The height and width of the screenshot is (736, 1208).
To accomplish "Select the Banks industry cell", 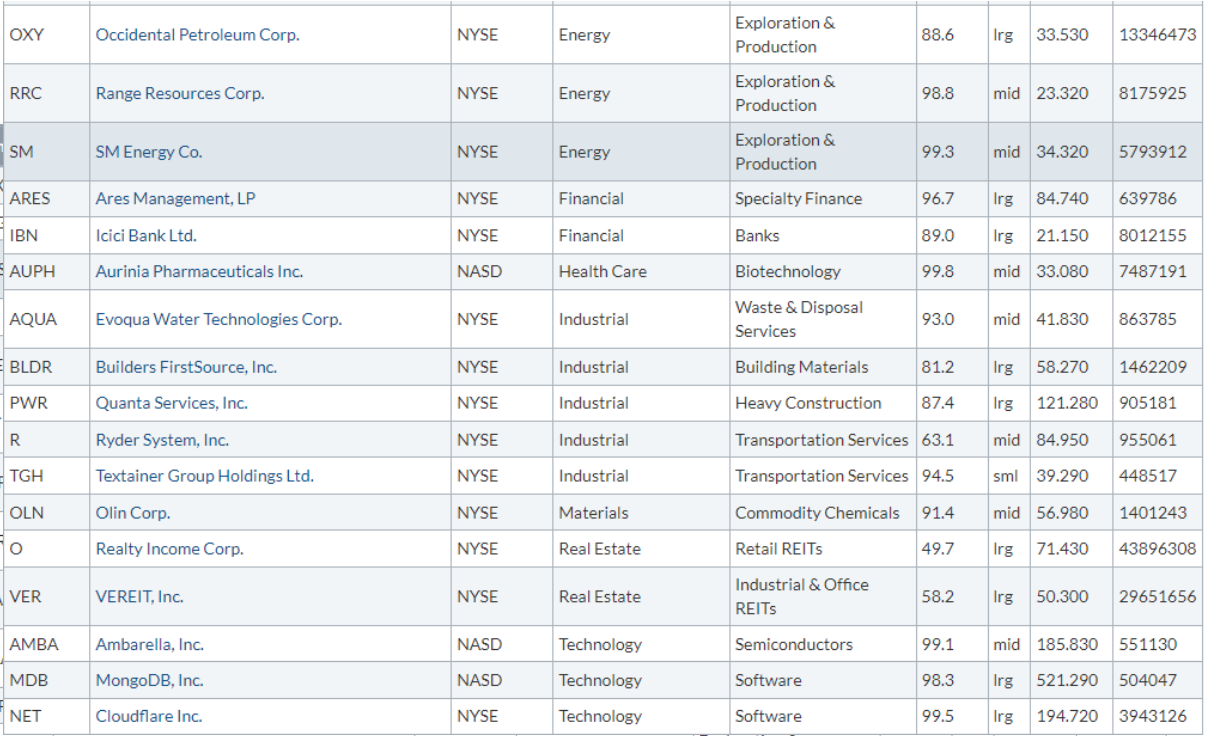I will [823, 236].
